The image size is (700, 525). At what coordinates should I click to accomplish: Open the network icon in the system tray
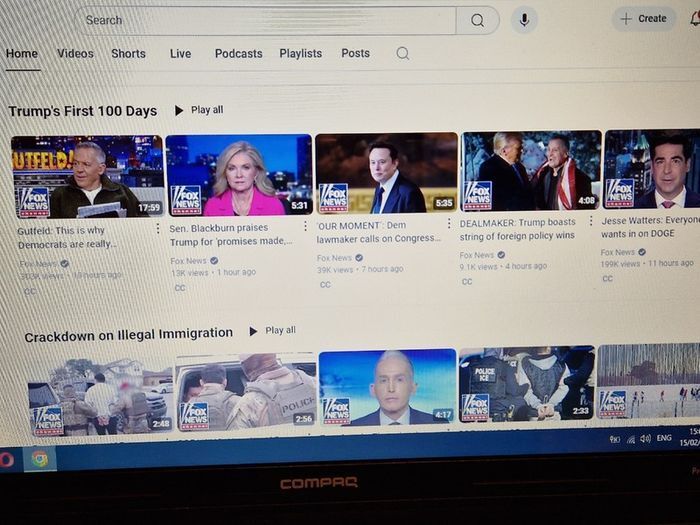point(631,439)
